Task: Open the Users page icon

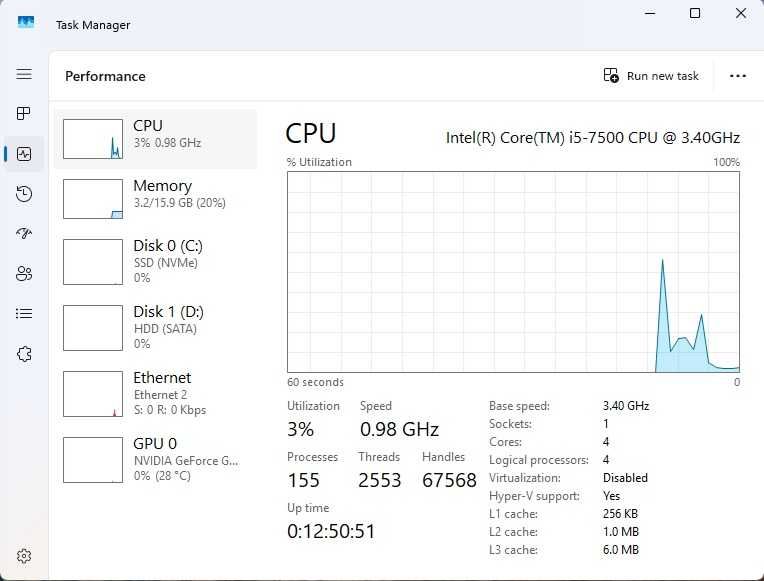Action: pyautogui.click(x=24, y=274)
